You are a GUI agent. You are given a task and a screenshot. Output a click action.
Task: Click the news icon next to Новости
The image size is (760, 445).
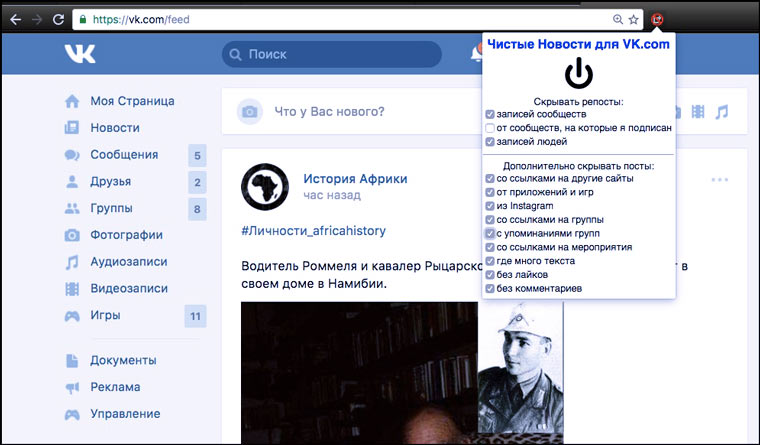[x=72, y=128]
